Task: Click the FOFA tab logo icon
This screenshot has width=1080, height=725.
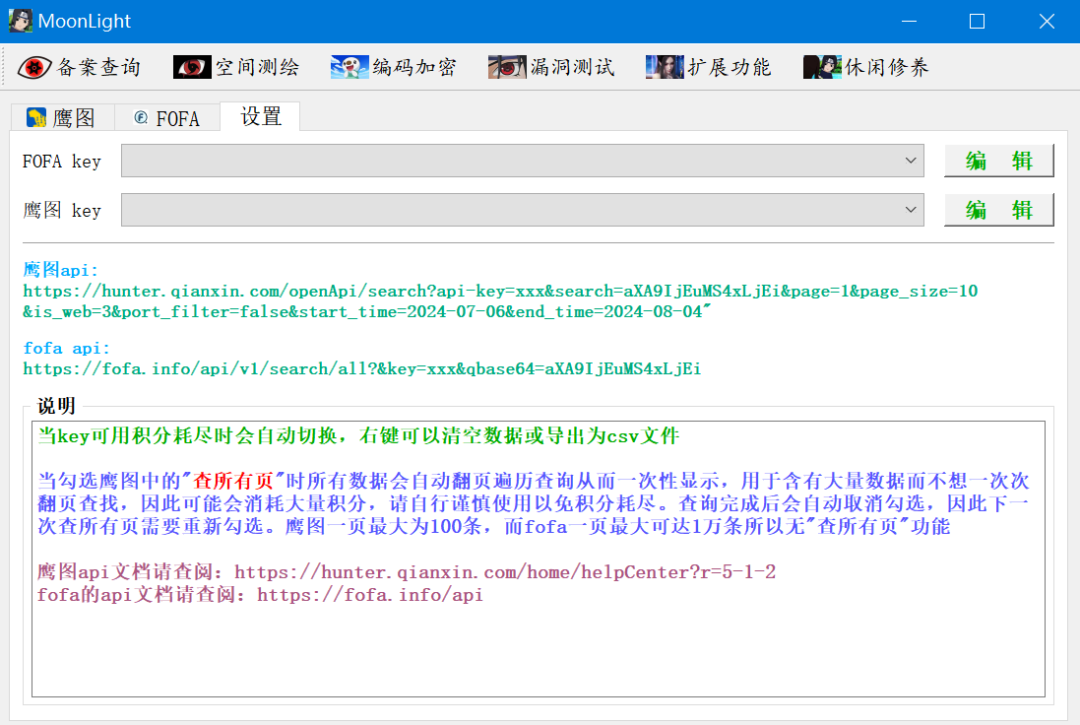Action: 141,118
